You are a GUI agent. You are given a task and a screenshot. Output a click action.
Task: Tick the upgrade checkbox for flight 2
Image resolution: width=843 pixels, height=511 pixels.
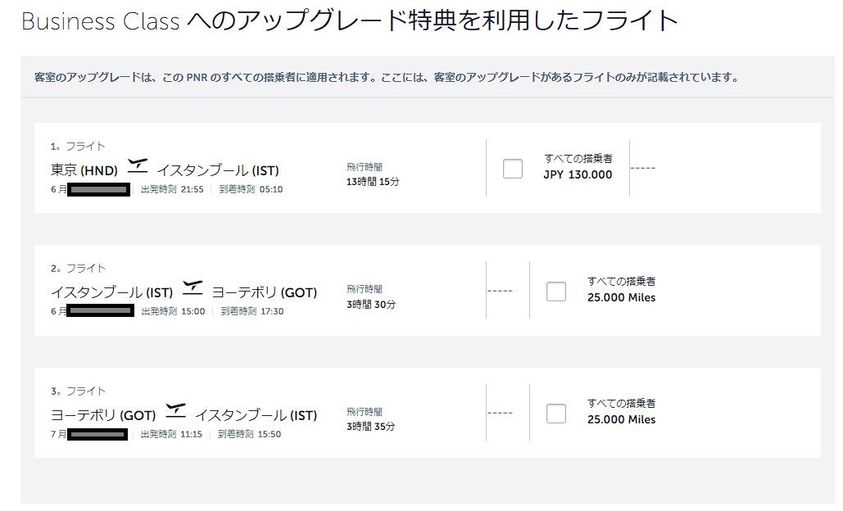pos(556,291)
